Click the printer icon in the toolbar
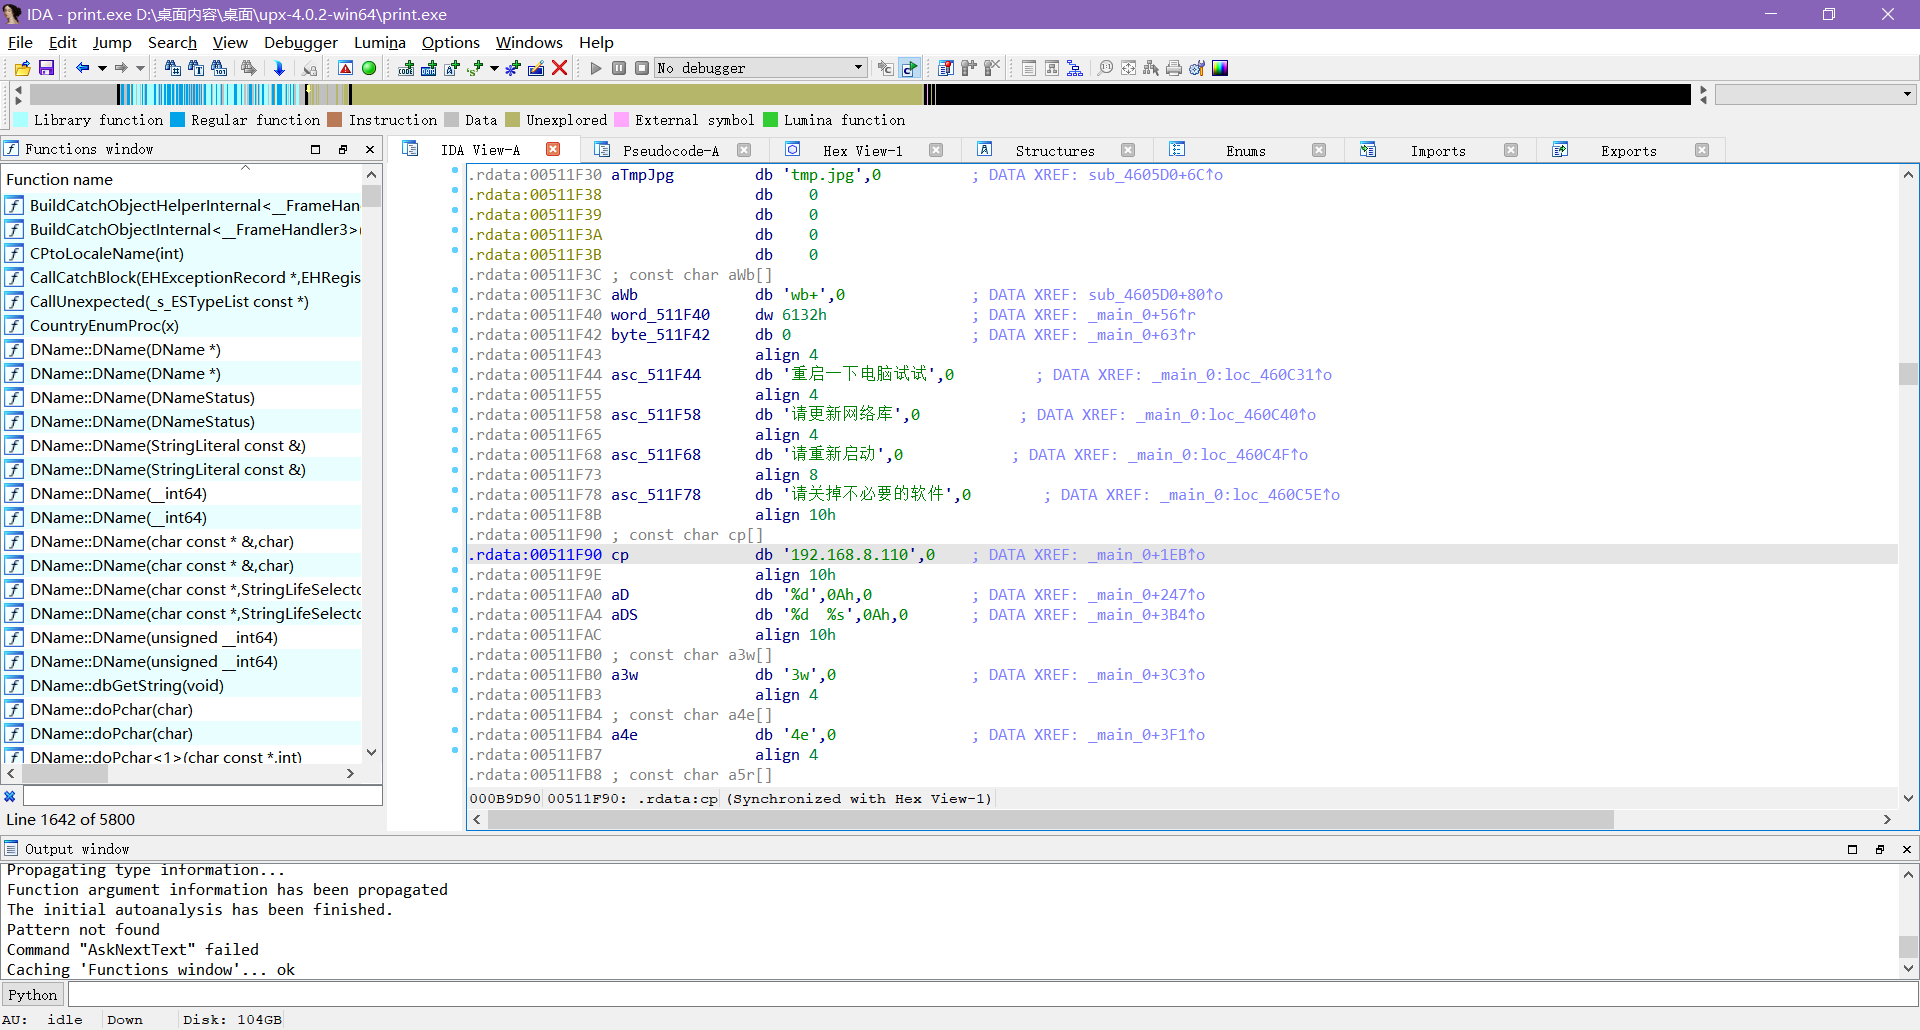The height and width of the screenshot is (1030, 1920). coord(1174,68)
